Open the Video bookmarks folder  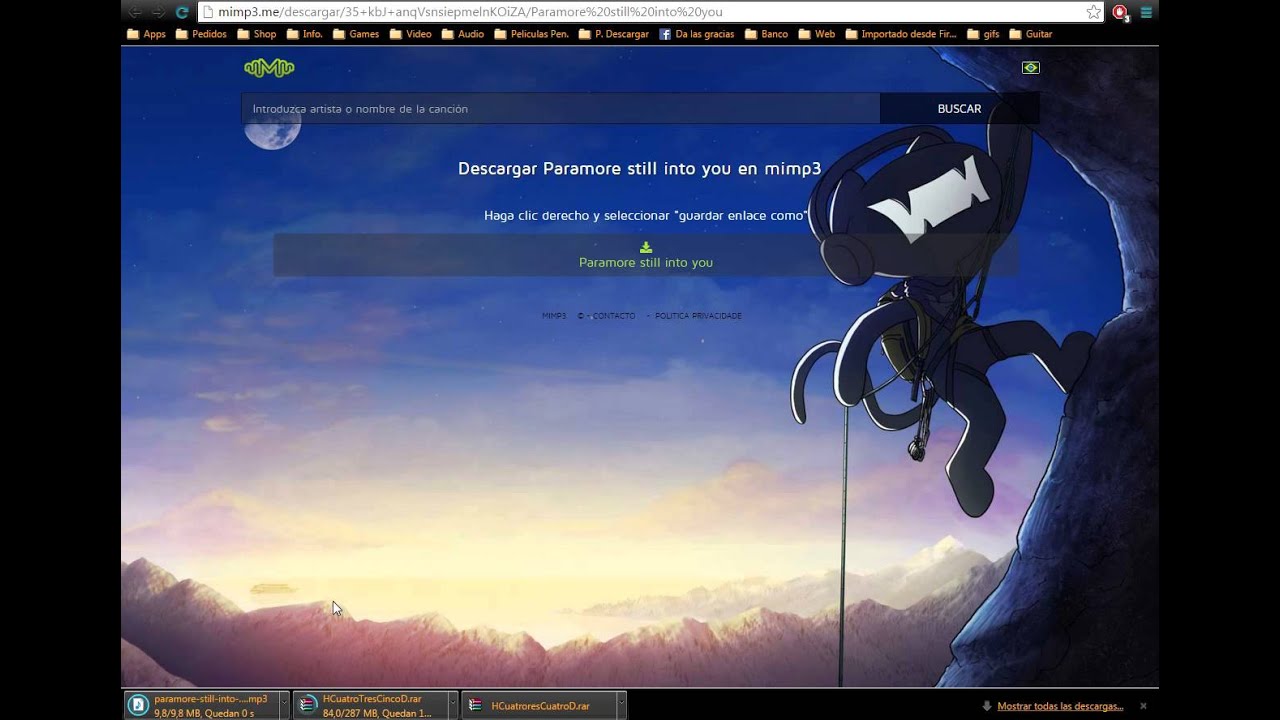[x=411, y=34]
